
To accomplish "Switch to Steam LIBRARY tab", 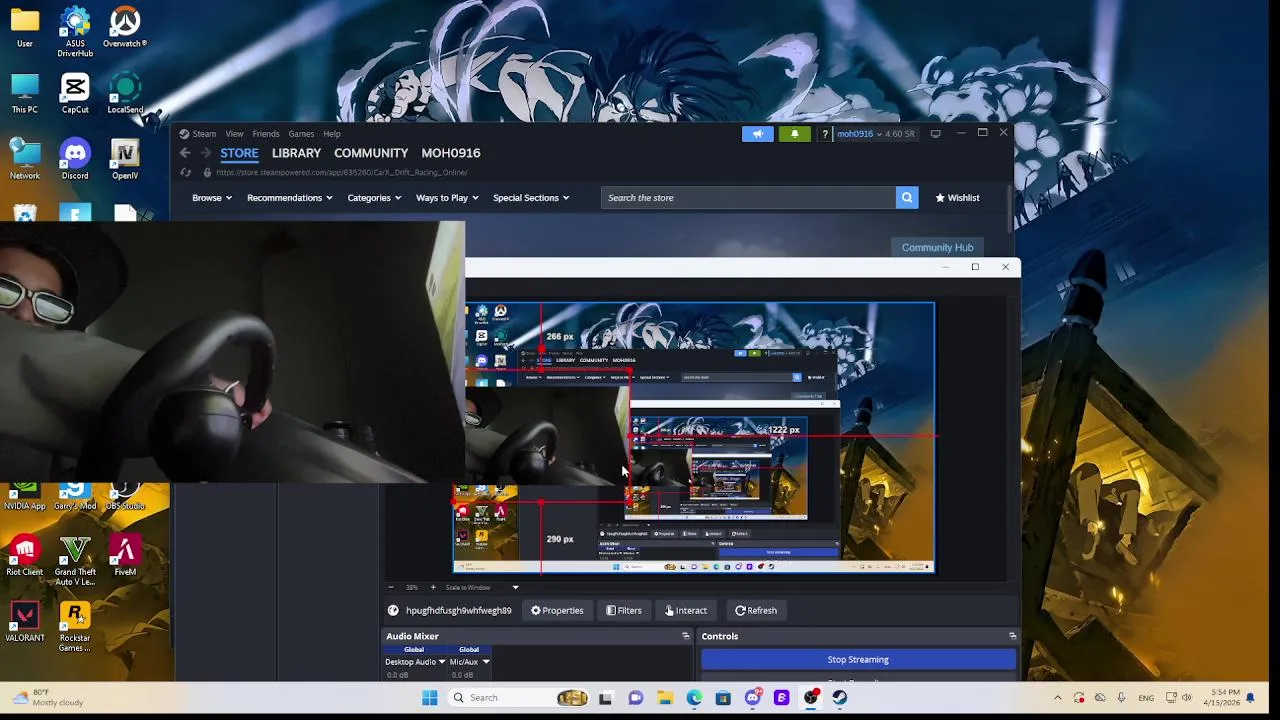I will click(x=296, y=153).
